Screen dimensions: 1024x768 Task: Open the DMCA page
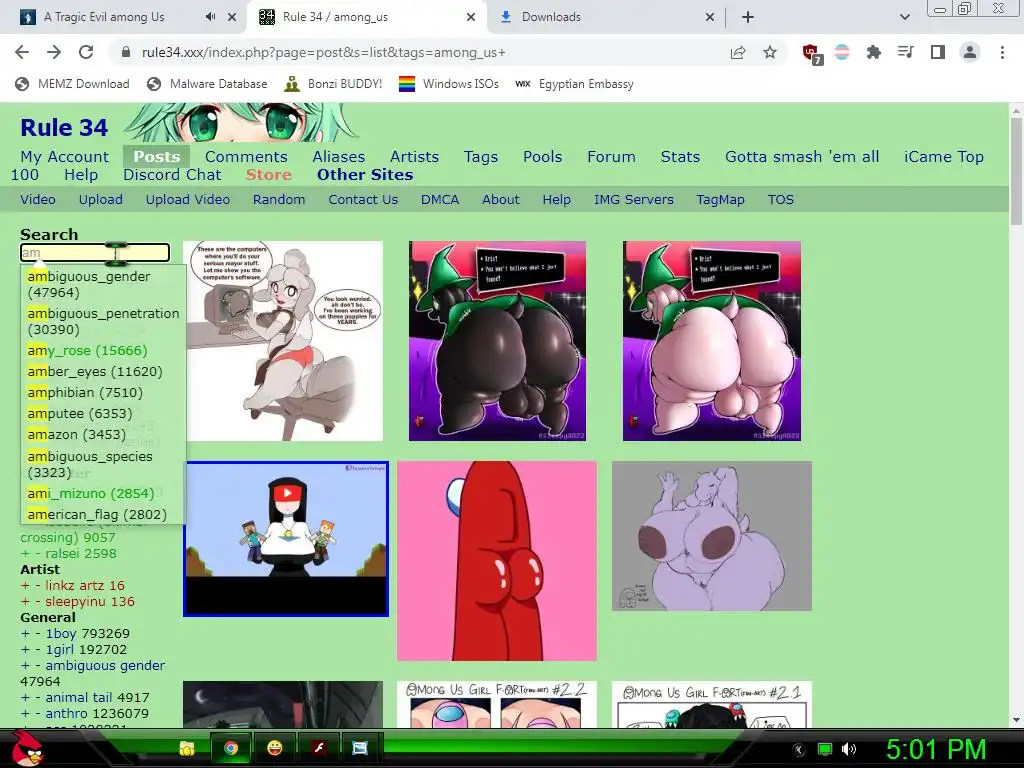coord(440,200)
